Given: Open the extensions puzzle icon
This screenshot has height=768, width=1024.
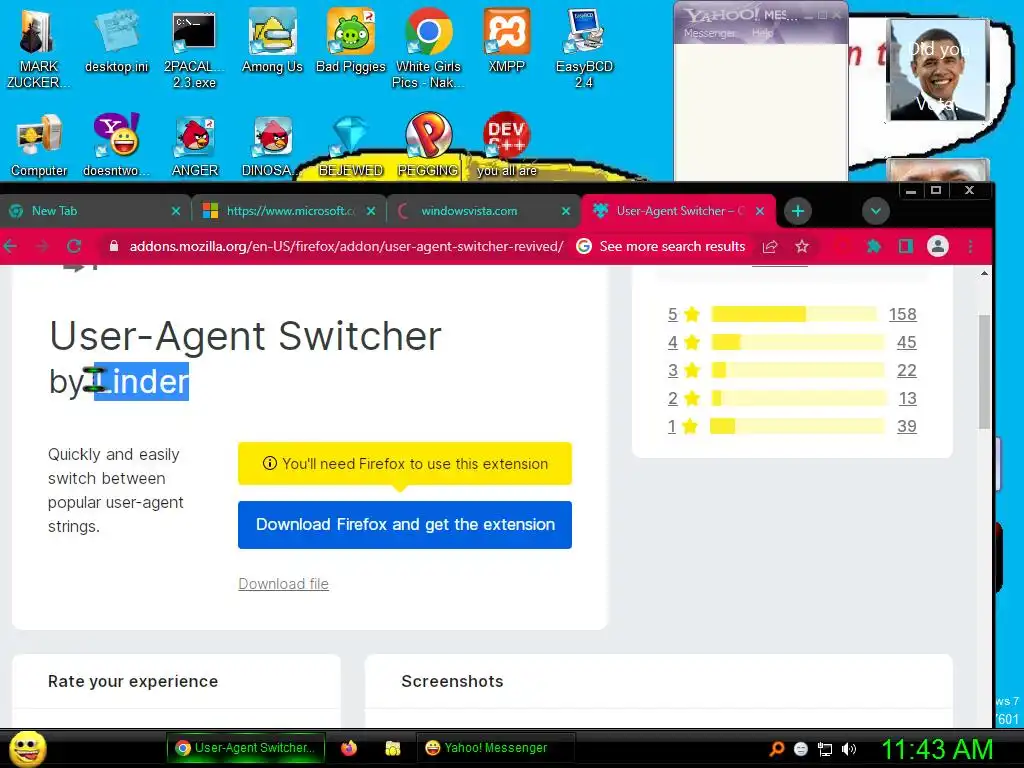Looking at the screenshot, I should [873, 246].
